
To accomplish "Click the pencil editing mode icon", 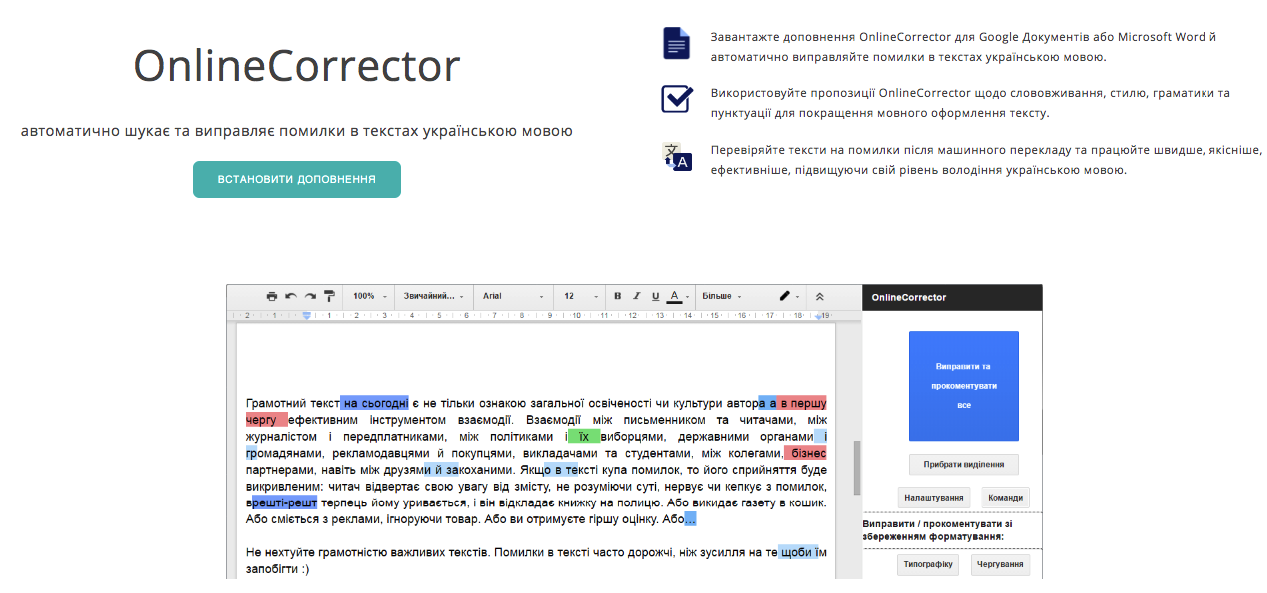I will (x=786, y=296).
